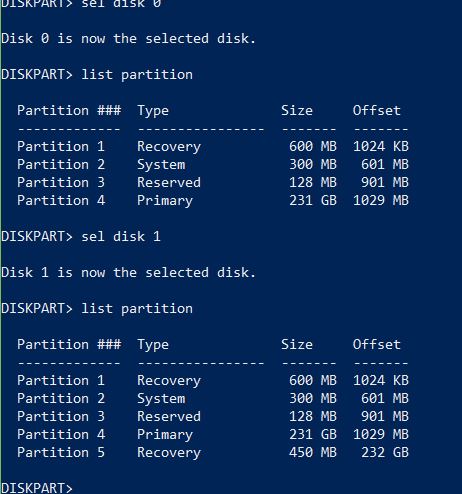Click 'Primary' type in Disk 0 listing
Viewport: 462px width, 494px height.
(165, 201)
